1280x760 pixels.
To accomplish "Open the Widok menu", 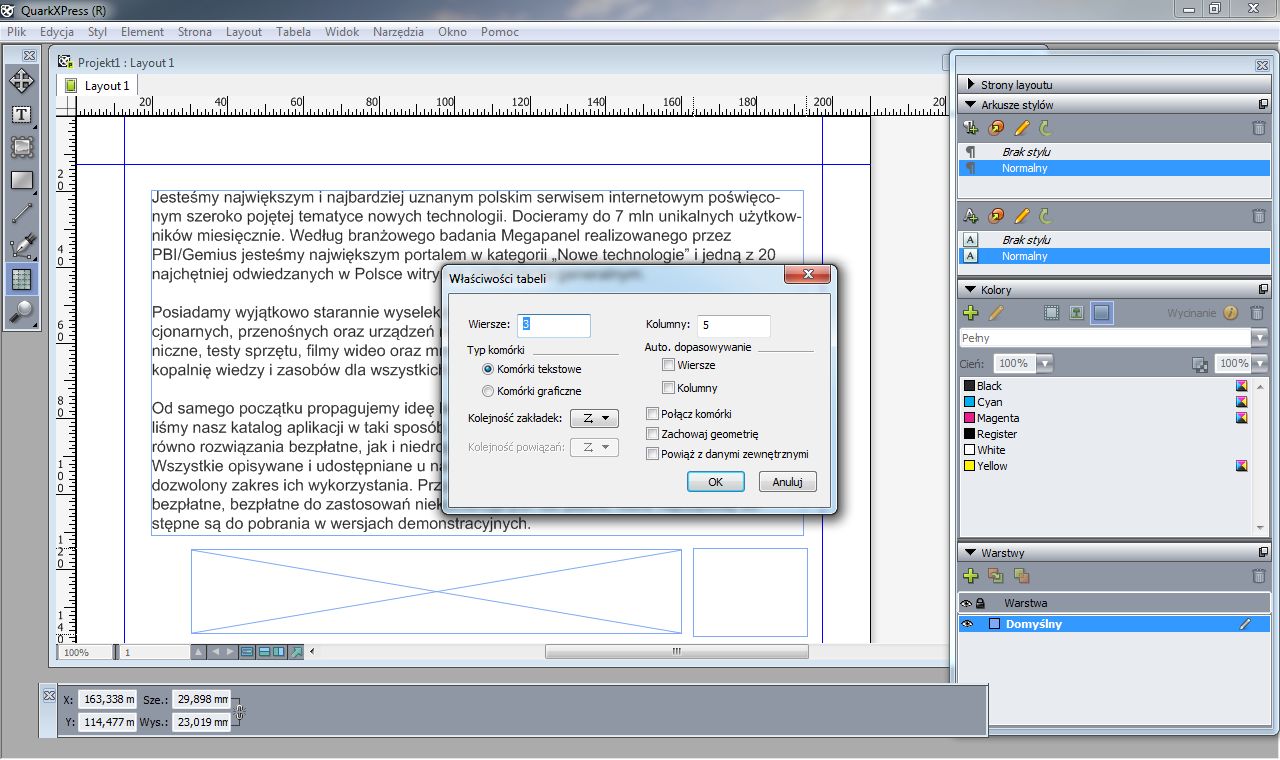I will tap(342, 32).
